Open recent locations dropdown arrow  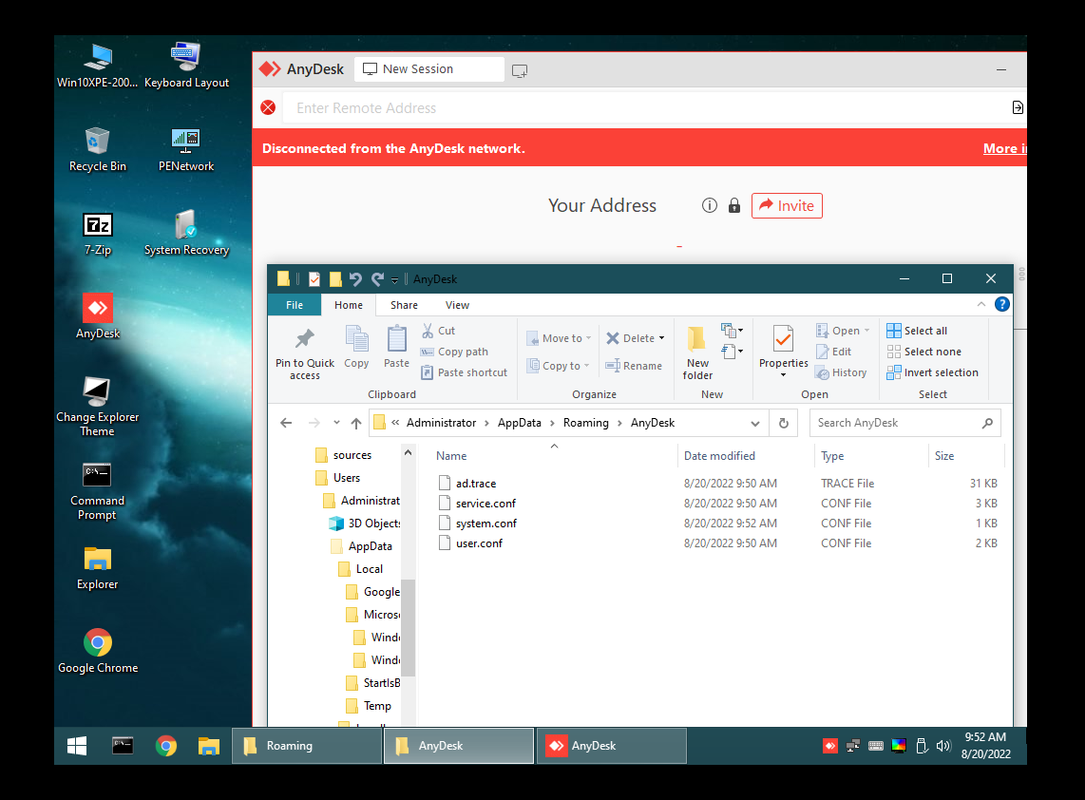coord(336,423)
